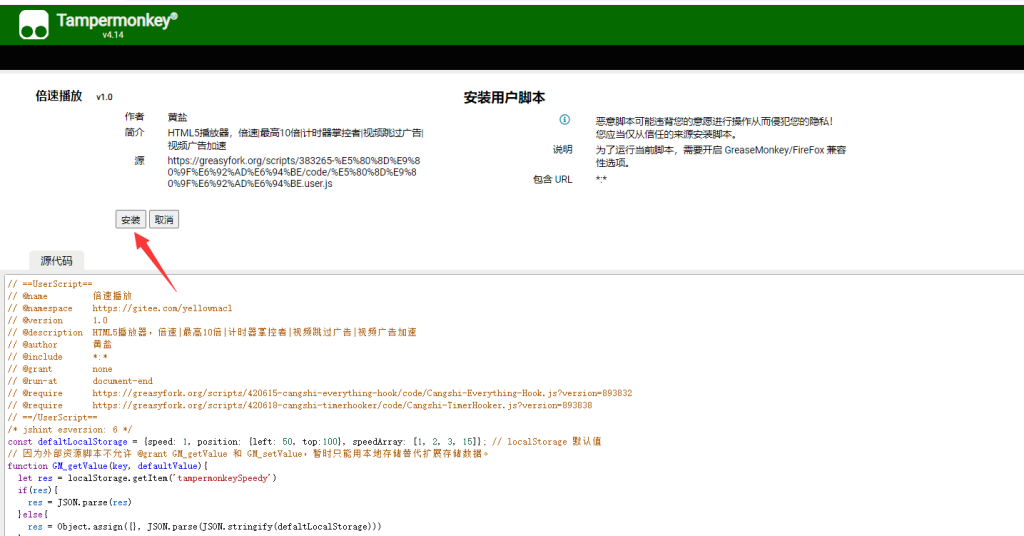
Task: Click the @version 1.0 code line
Action: coord(58,321)
